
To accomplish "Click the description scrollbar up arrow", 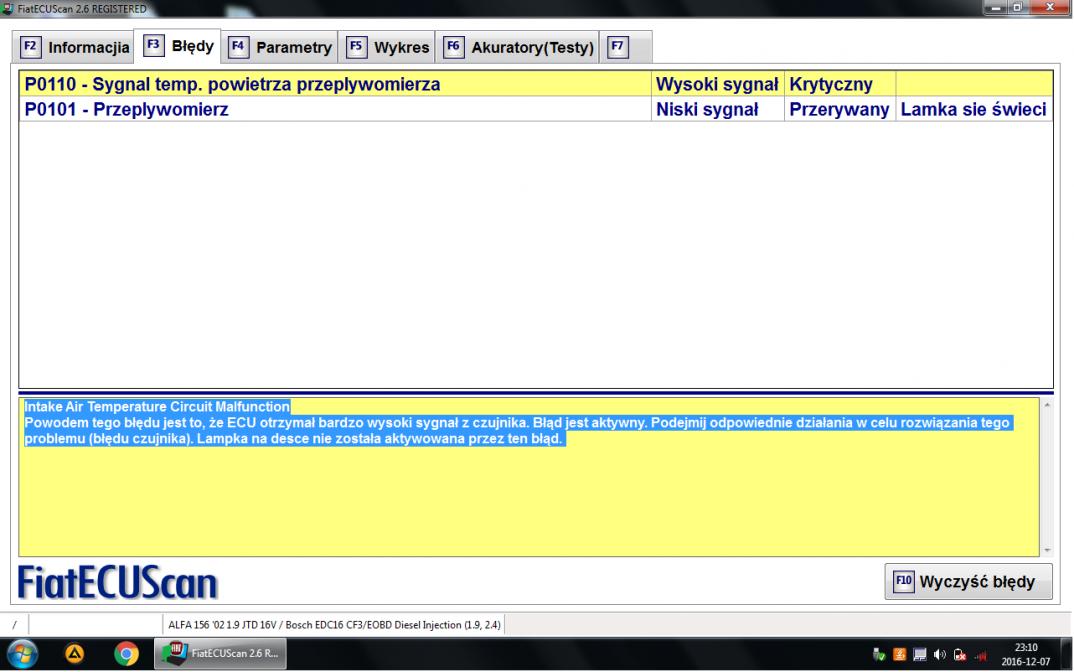I will (x=1047, y=406).
